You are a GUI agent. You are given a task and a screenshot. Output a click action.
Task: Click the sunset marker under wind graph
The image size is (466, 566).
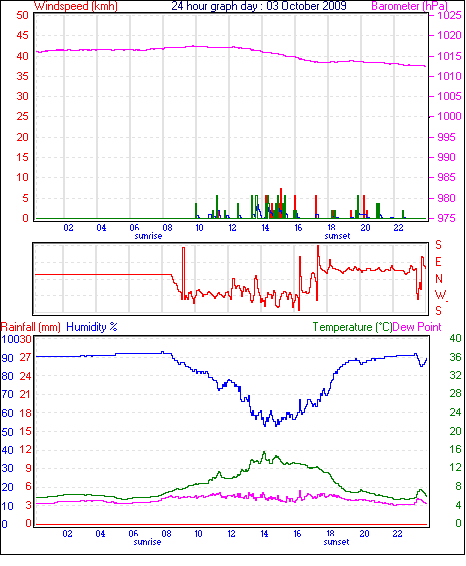coord(337,236)
